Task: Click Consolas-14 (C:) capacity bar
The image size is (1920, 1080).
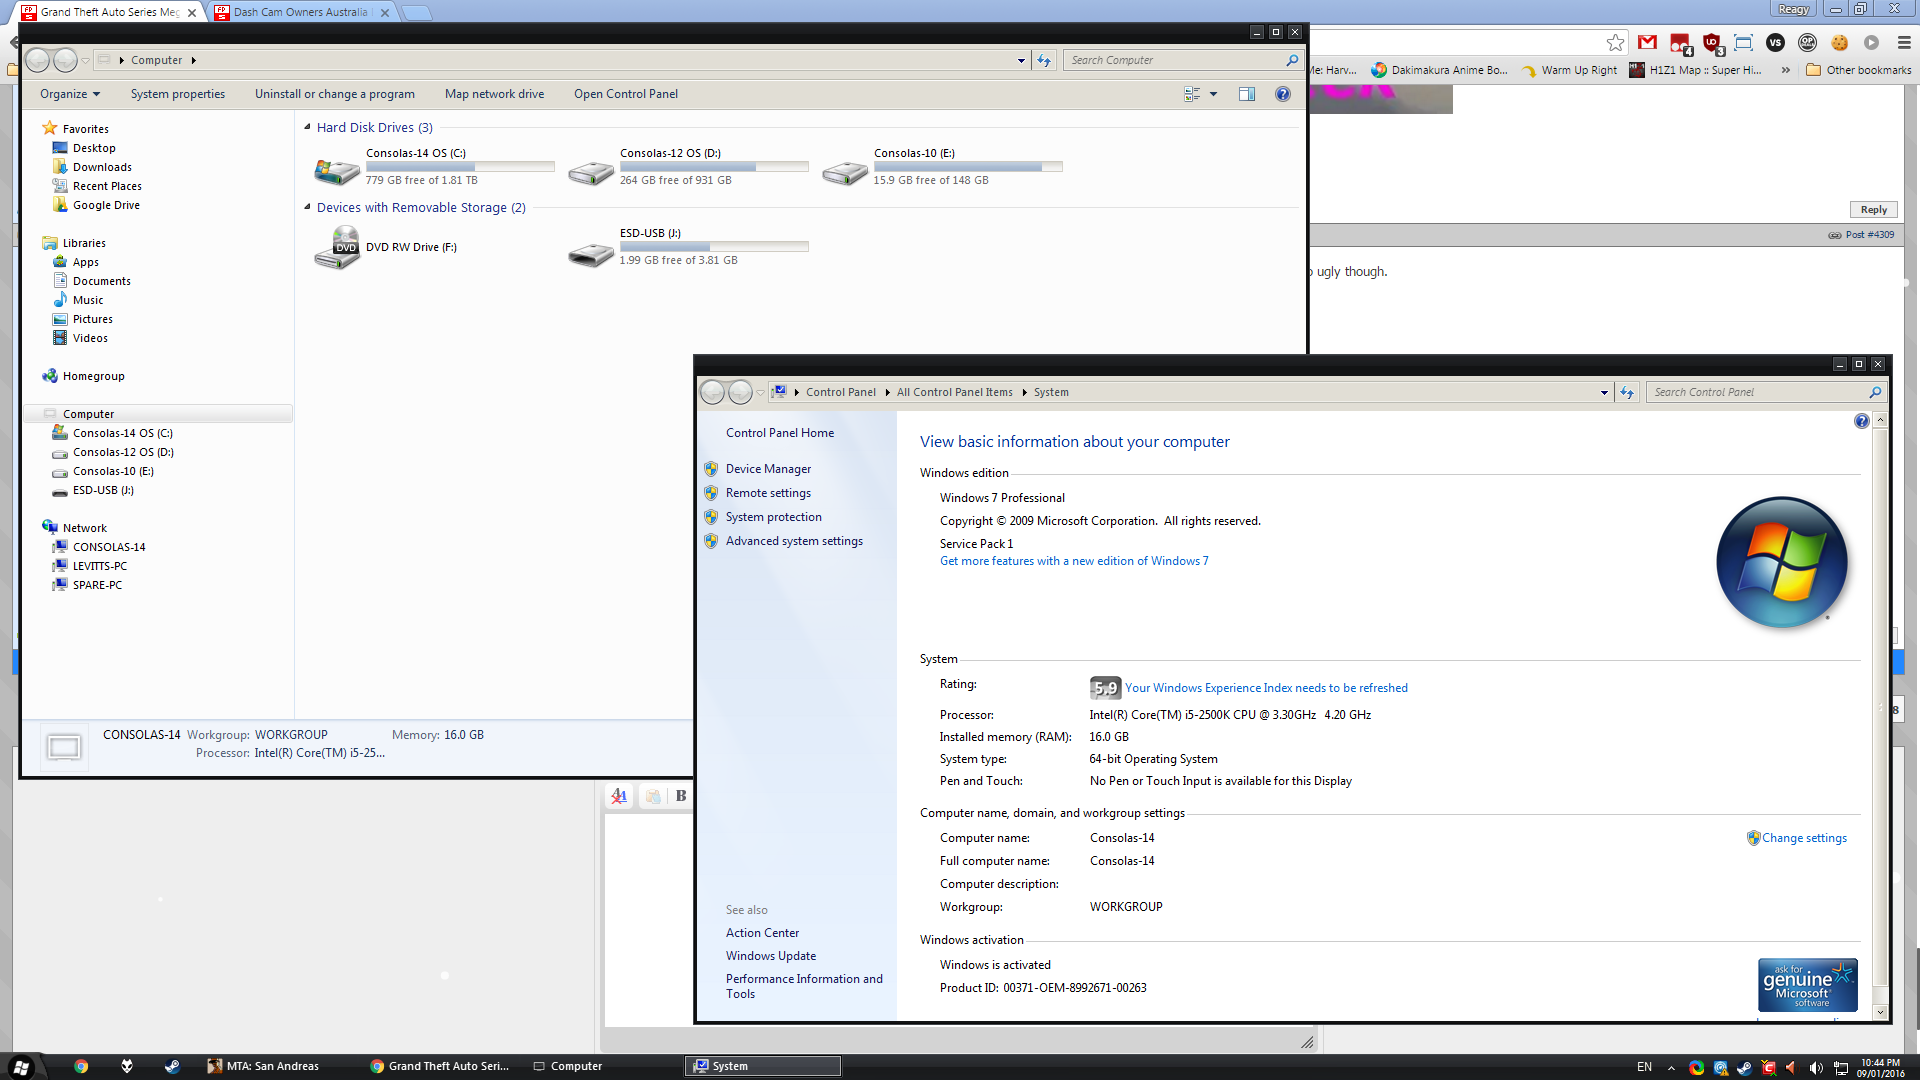Action: (x=460, y=167)
